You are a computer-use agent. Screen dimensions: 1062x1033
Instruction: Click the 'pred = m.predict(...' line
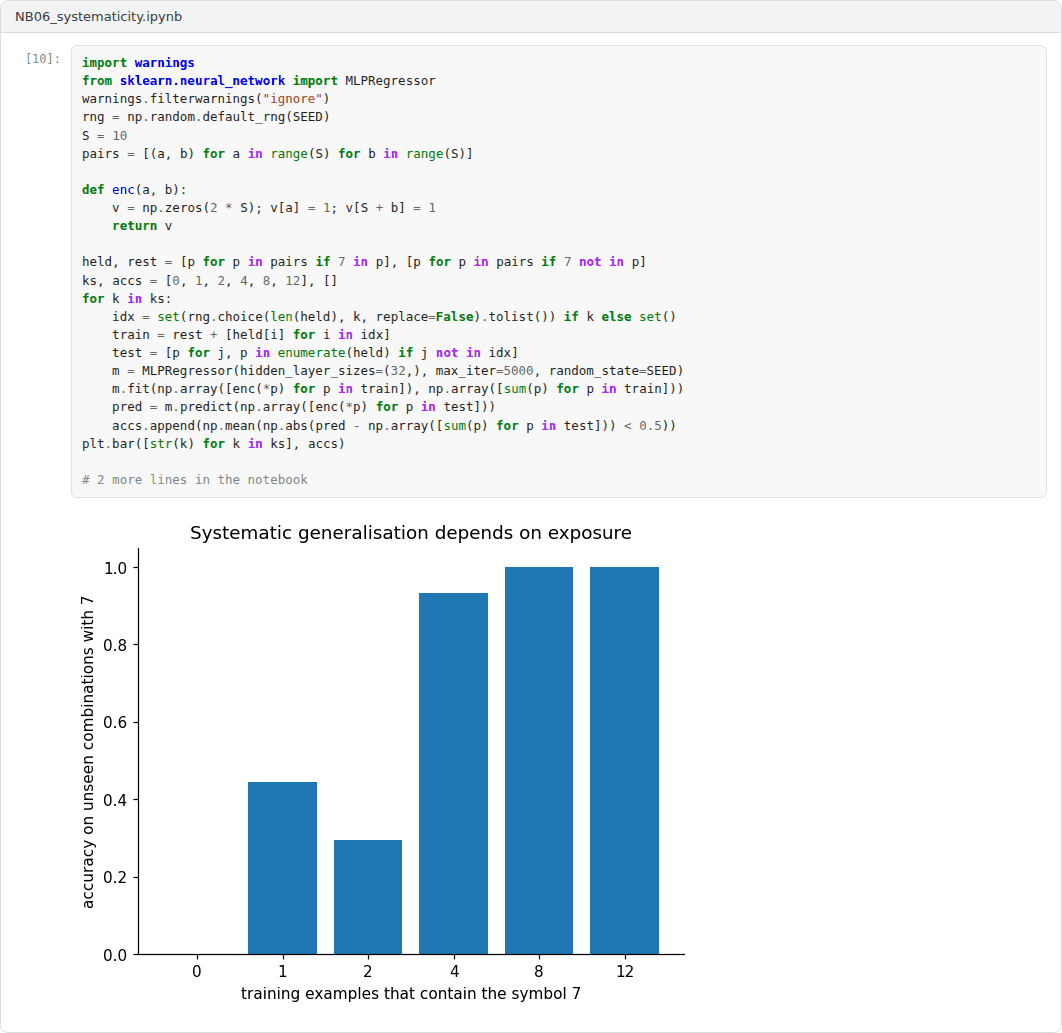304,406
